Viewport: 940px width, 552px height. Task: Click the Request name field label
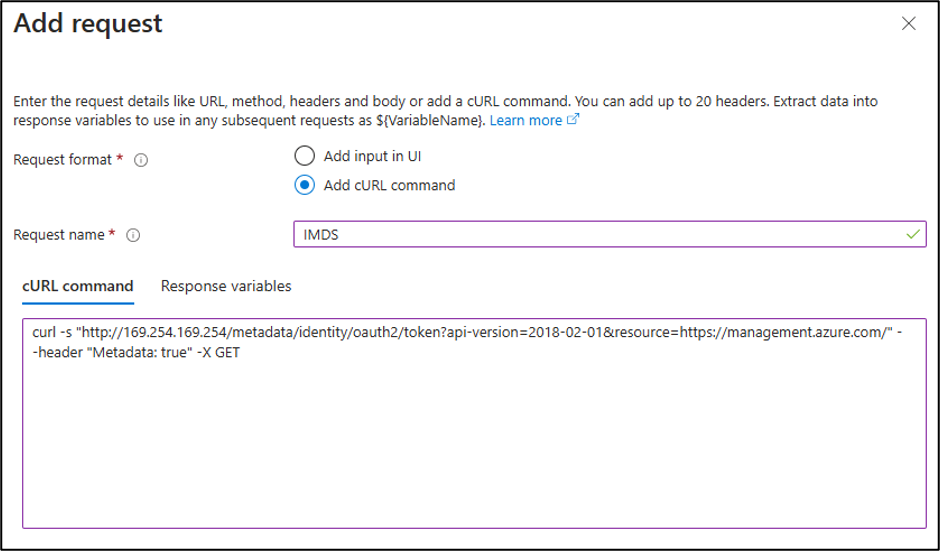[x=59, y=235]
